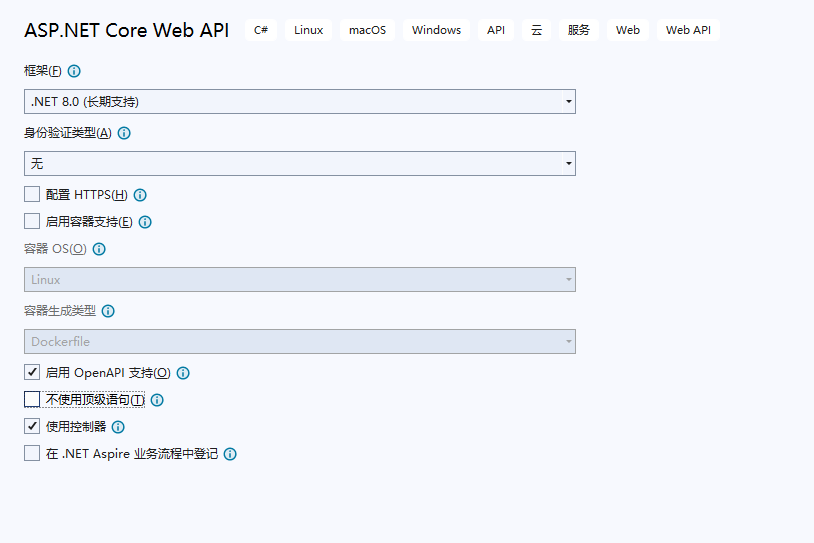Click info icon beside 配置 HTTPS(H)
Screen dimensions: 814x543
click(x=140, y=195)
